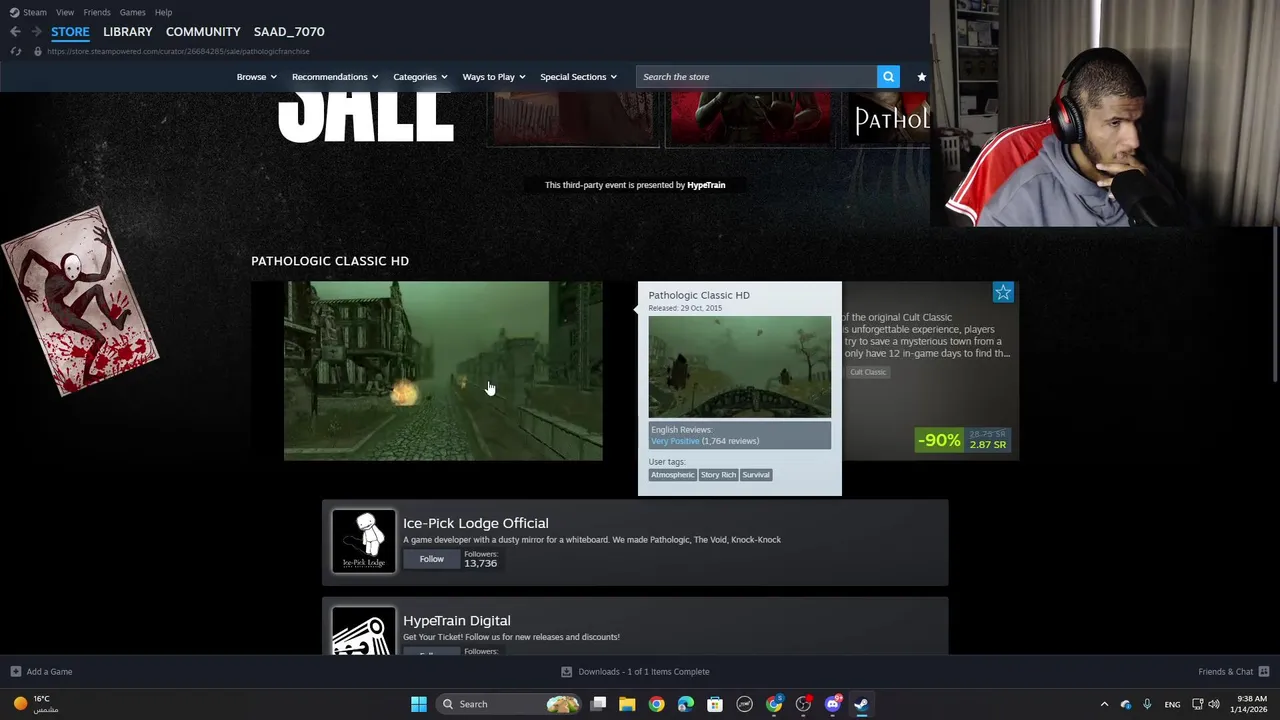Open the volume tray icon

pos(1216,704)
